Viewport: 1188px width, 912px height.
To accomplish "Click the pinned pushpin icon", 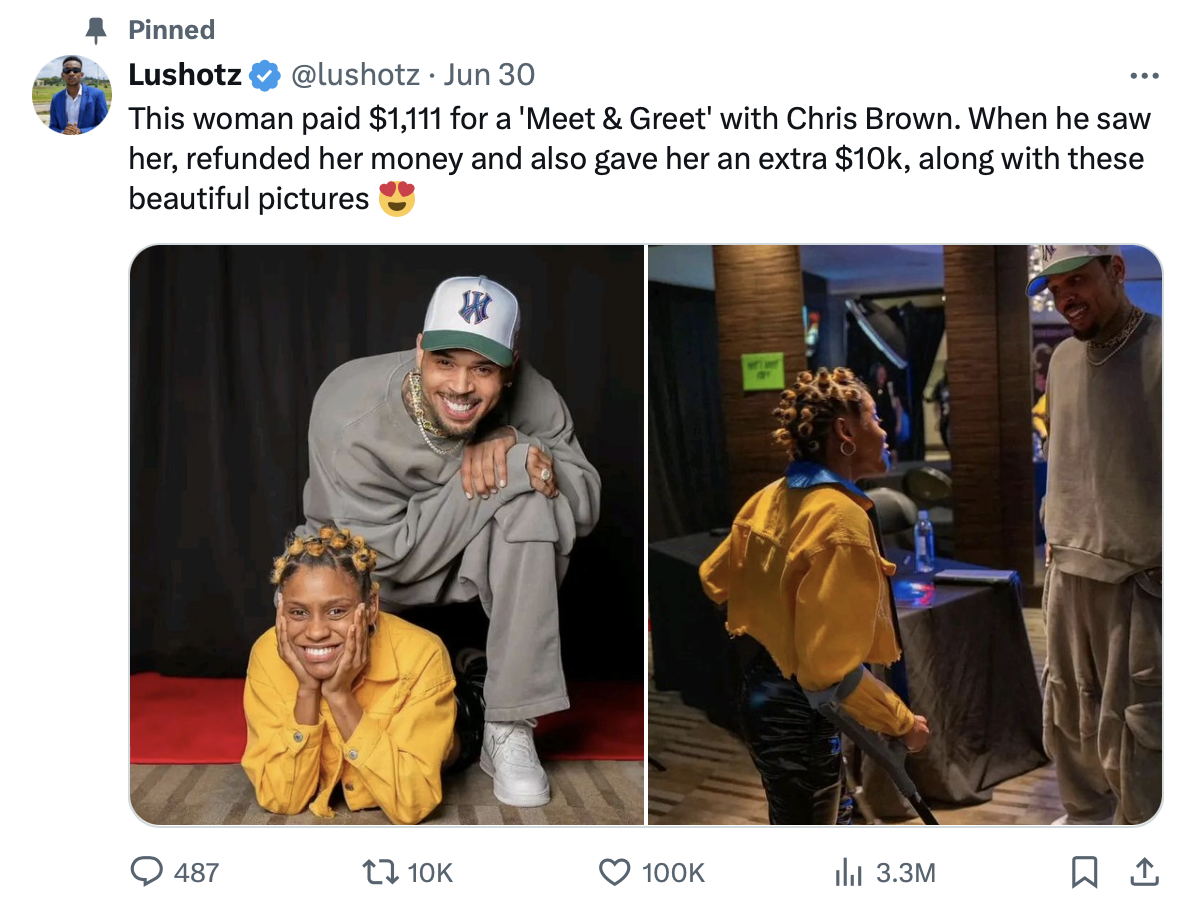I will pos(96,30).
